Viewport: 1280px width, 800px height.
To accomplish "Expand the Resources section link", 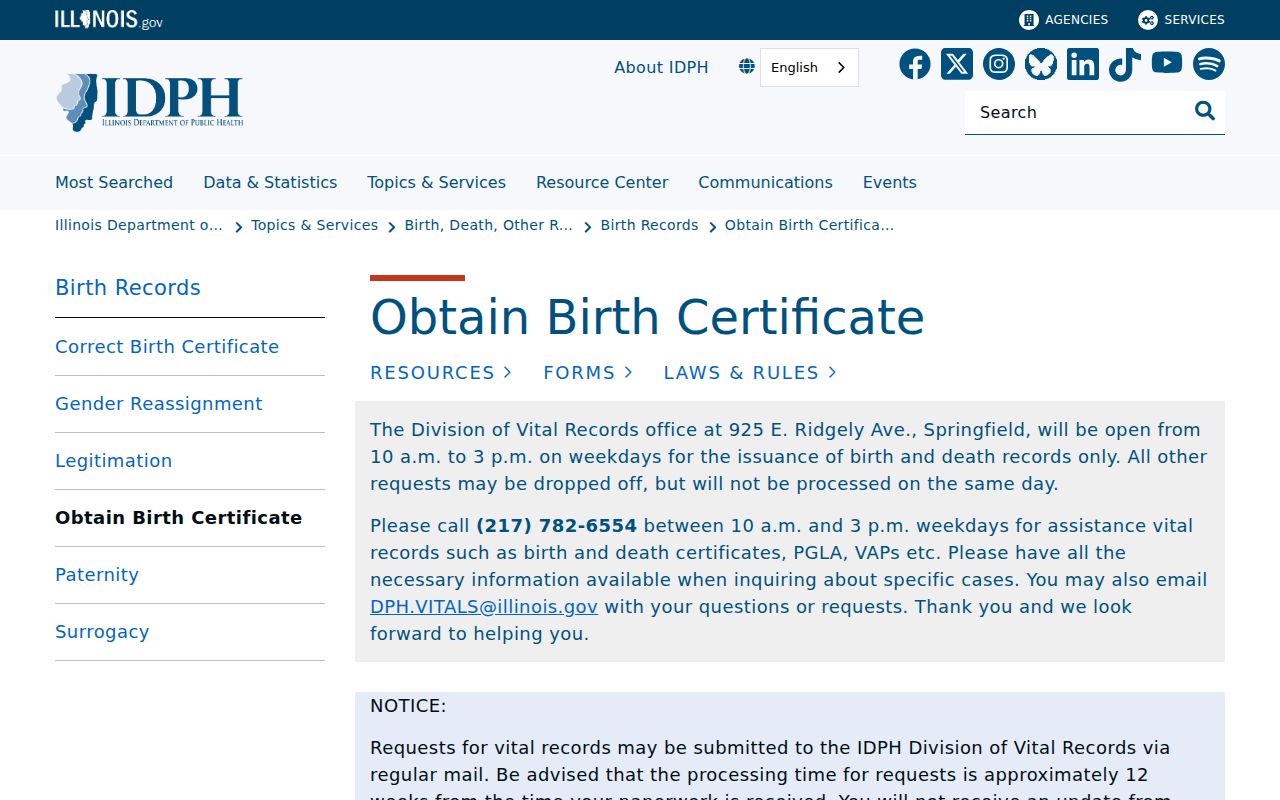I will [x=441, y=372].
